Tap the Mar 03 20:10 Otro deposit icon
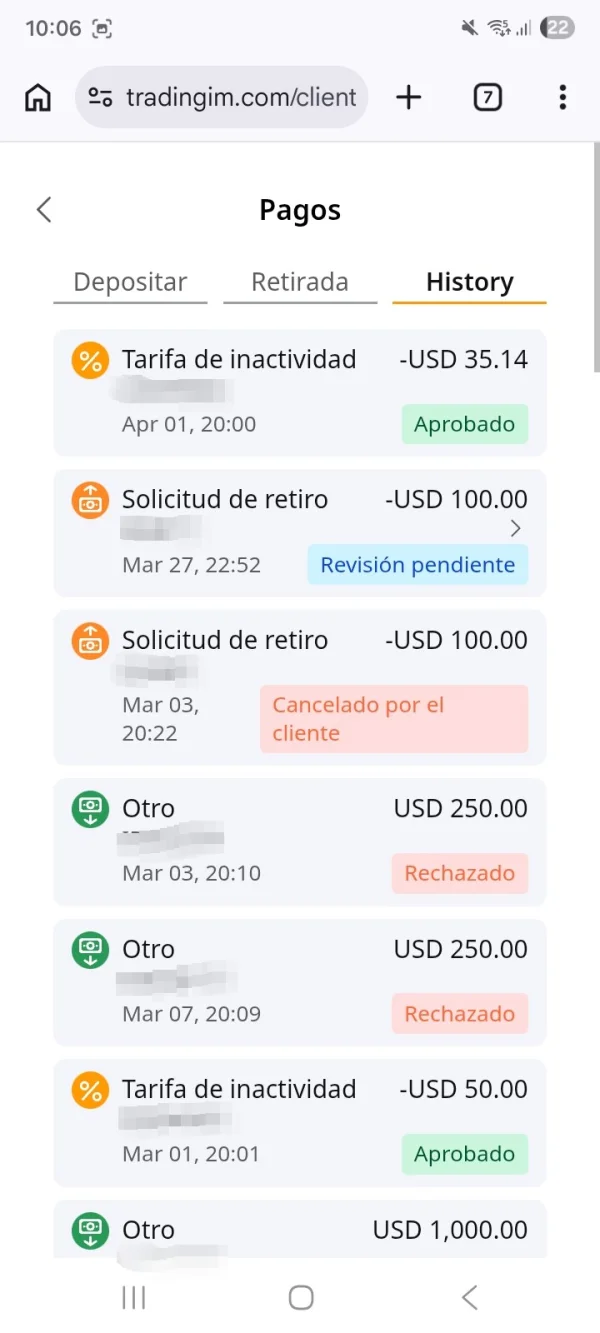Image resolution: width=600 pixels, height=1333 pixels. click(90, 809)
